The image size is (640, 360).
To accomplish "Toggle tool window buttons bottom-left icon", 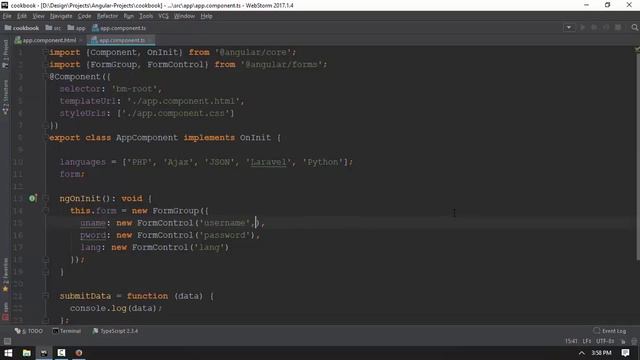I will pyautogui.click(x=7, y=341).
